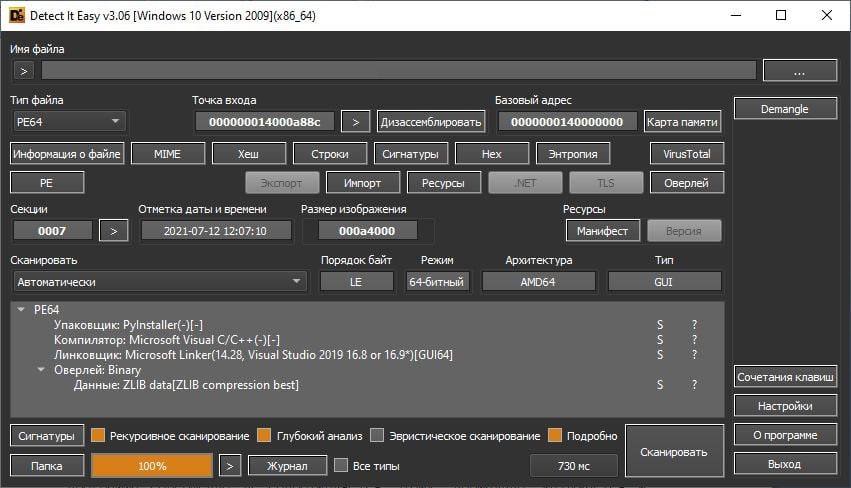The image size is (851, 488).
Task: Click the PE button
Action: (x=47, y=183)
